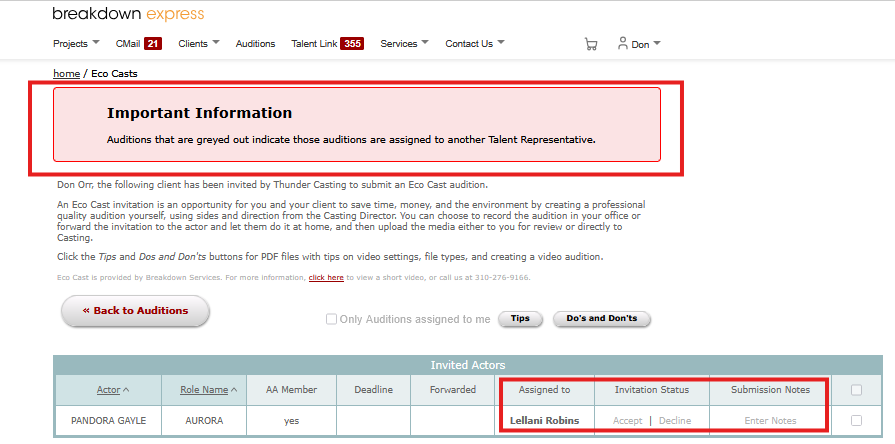Open the Clients menu

(x=193, y=44)
